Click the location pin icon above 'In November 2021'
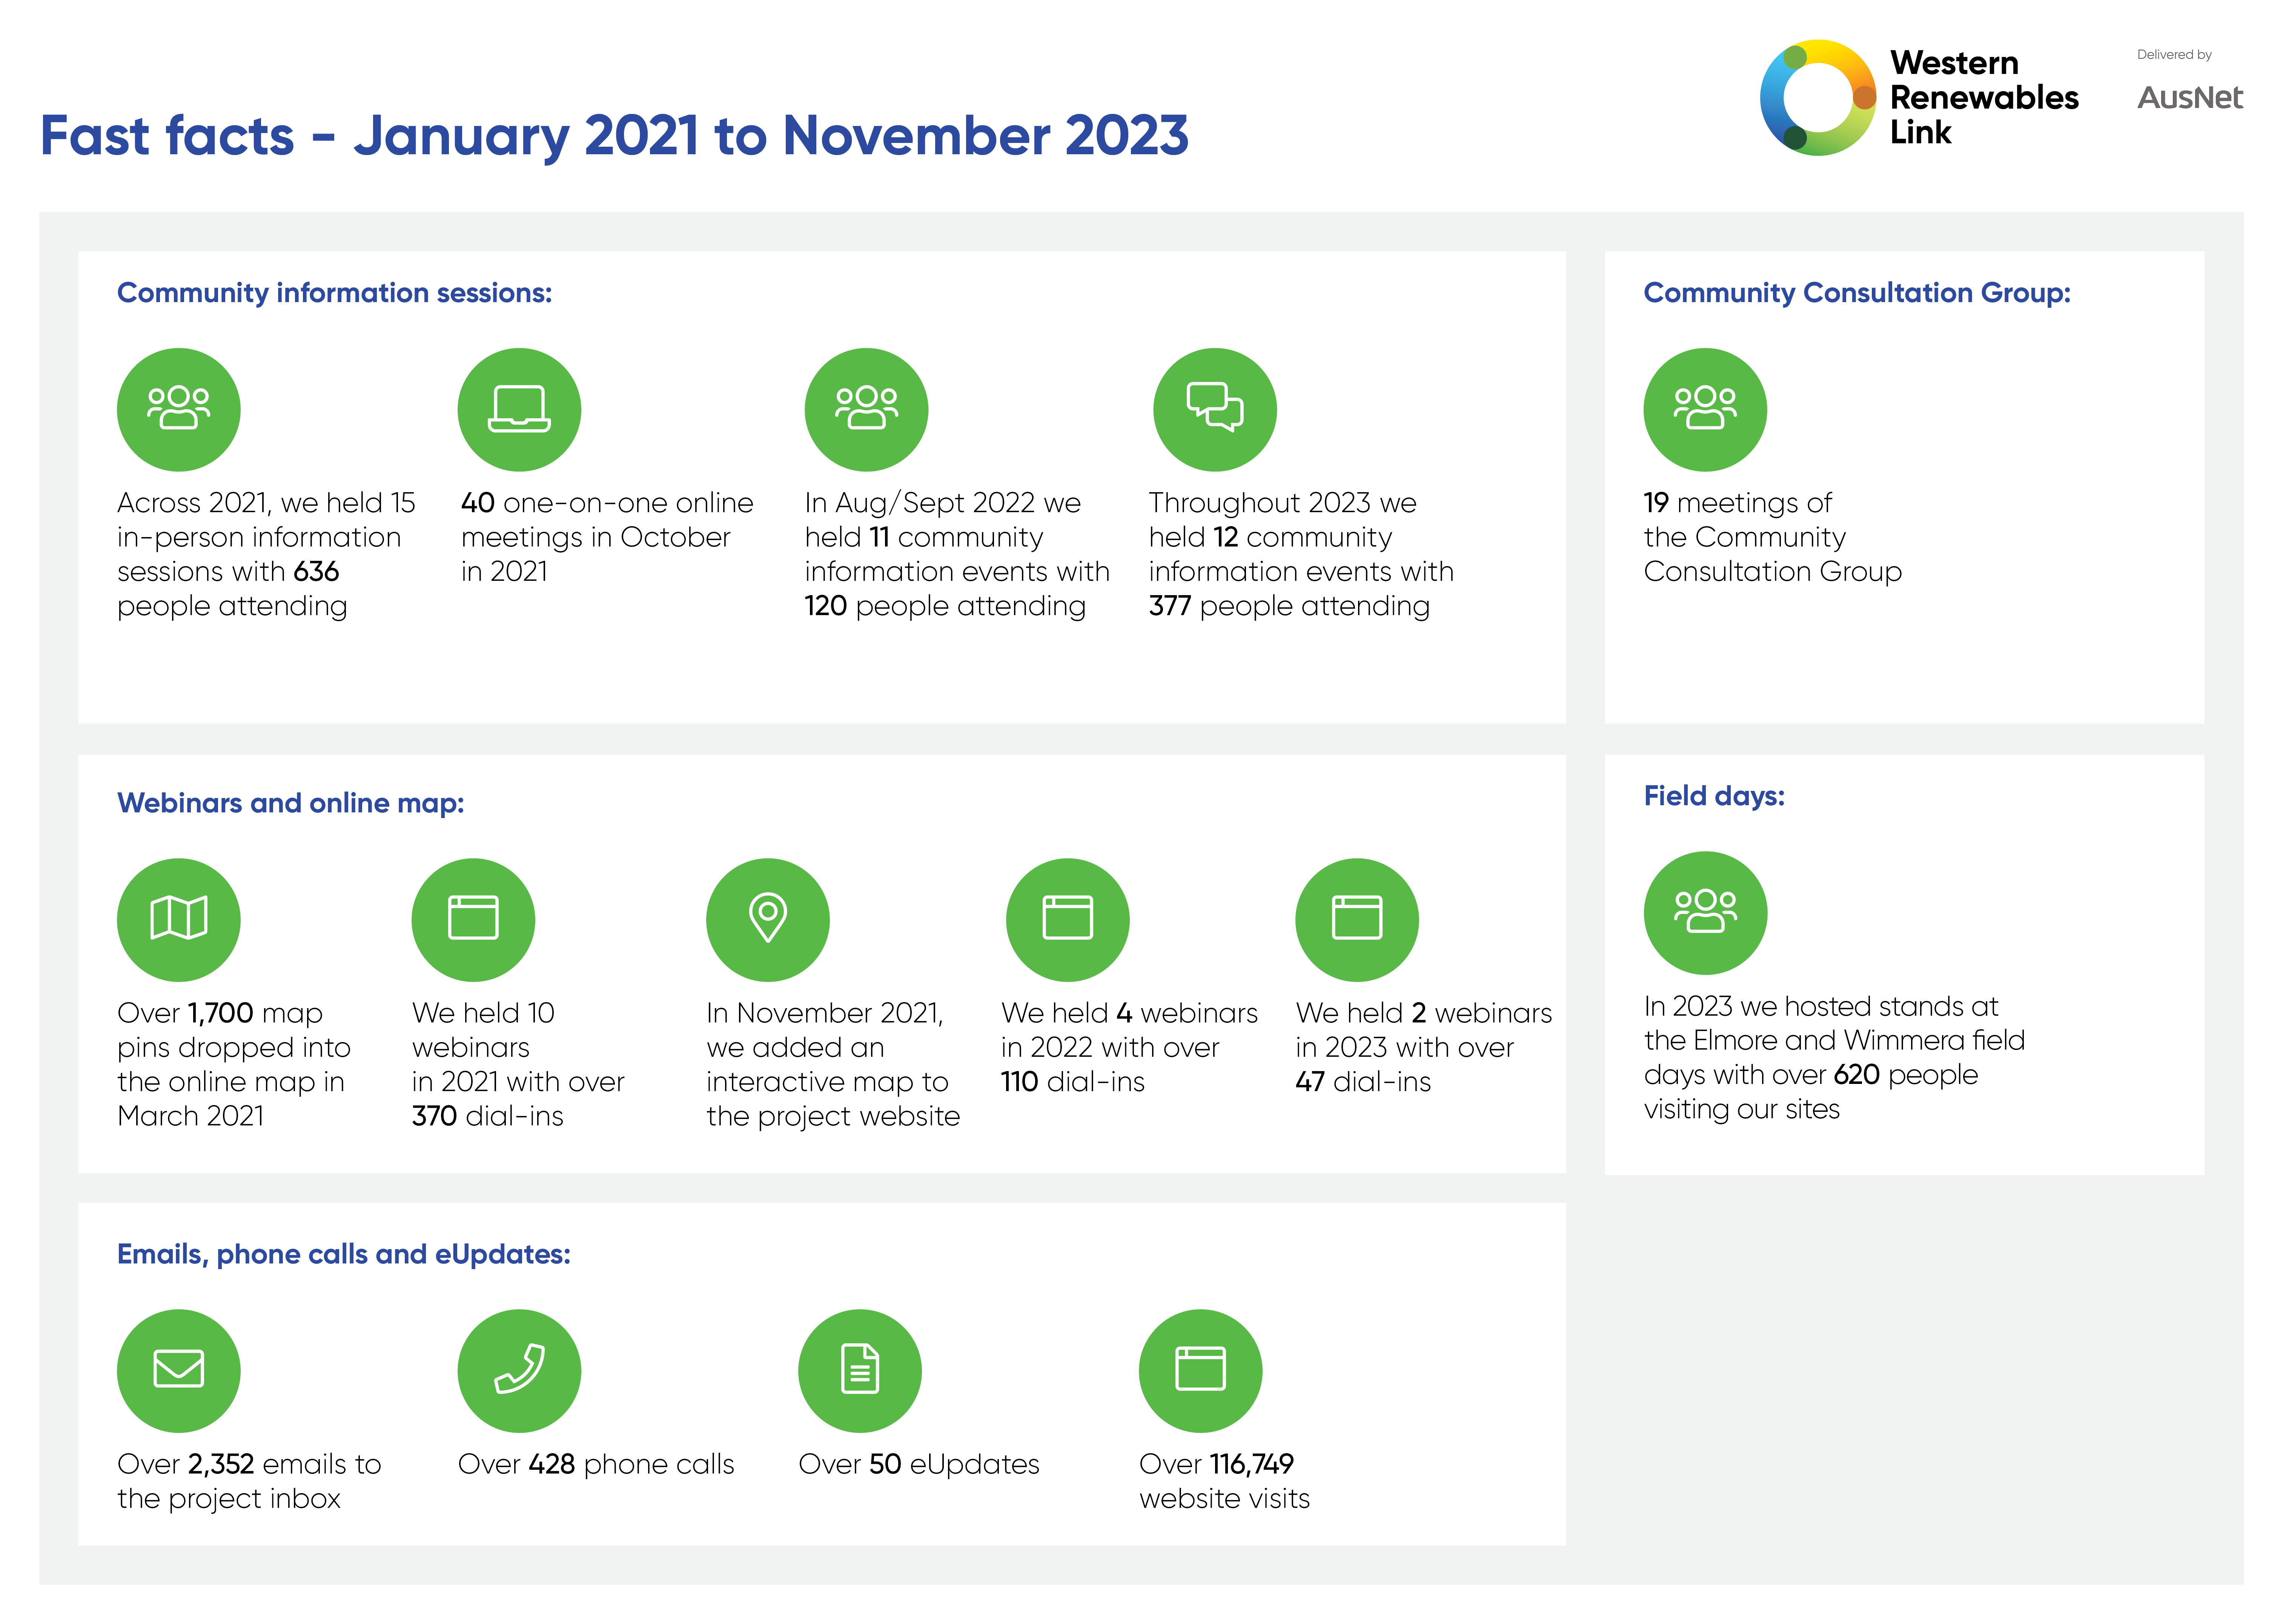 coord(768,919)
